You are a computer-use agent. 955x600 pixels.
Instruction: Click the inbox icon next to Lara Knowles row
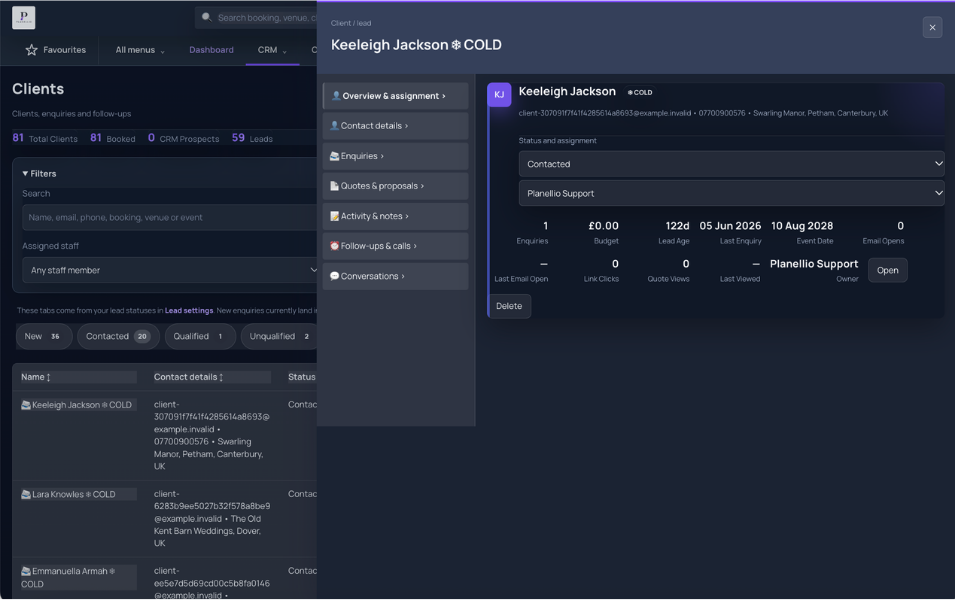26,495
